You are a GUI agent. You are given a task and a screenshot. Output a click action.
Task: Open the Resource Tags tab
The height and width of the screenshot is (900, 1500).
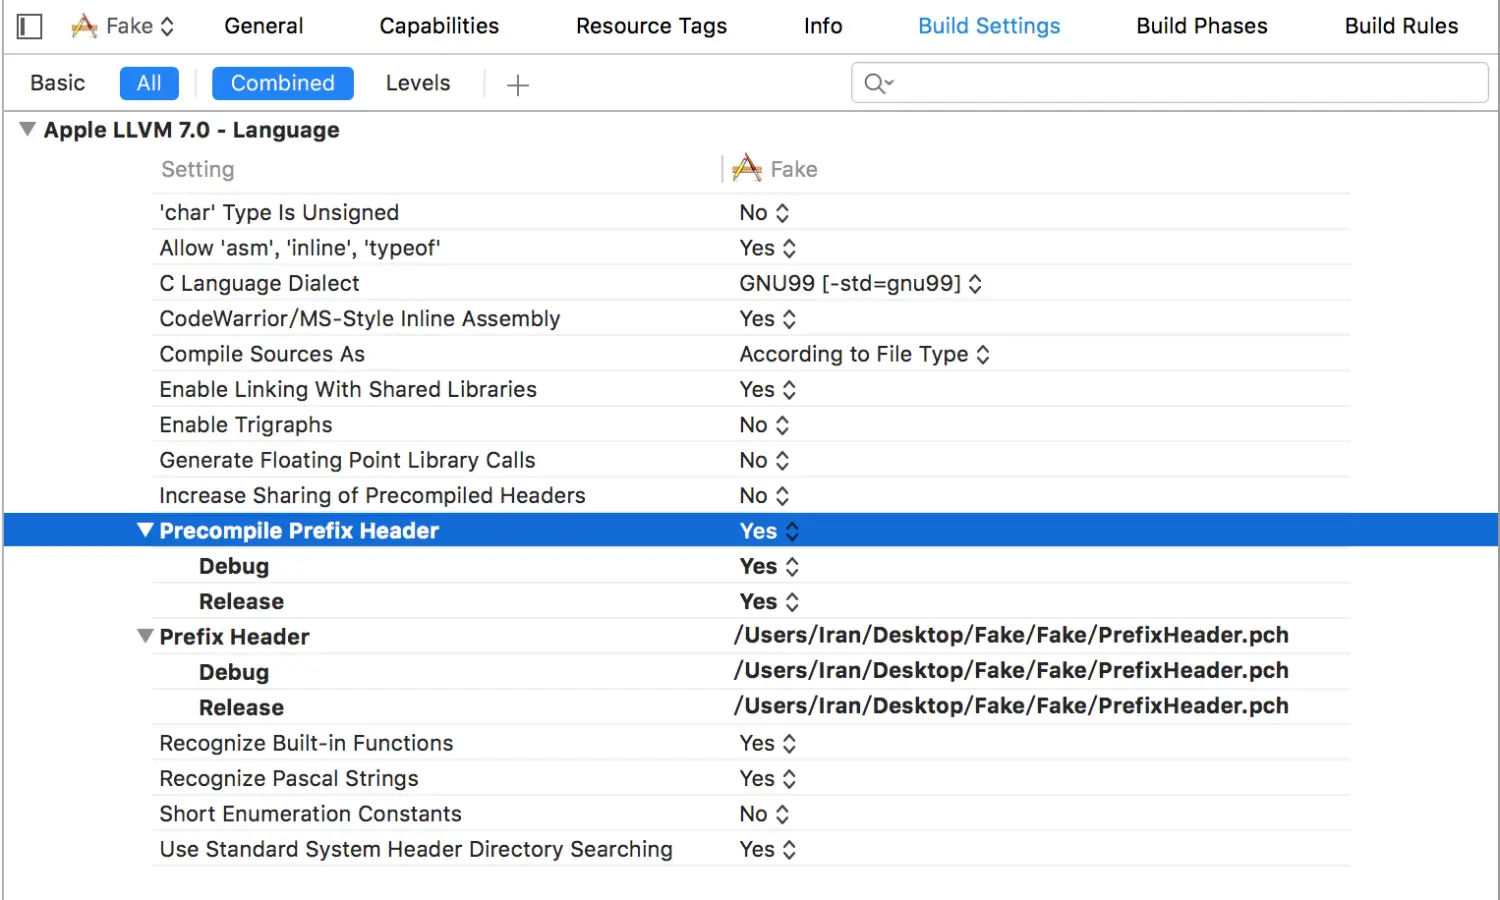coord(651,26)
